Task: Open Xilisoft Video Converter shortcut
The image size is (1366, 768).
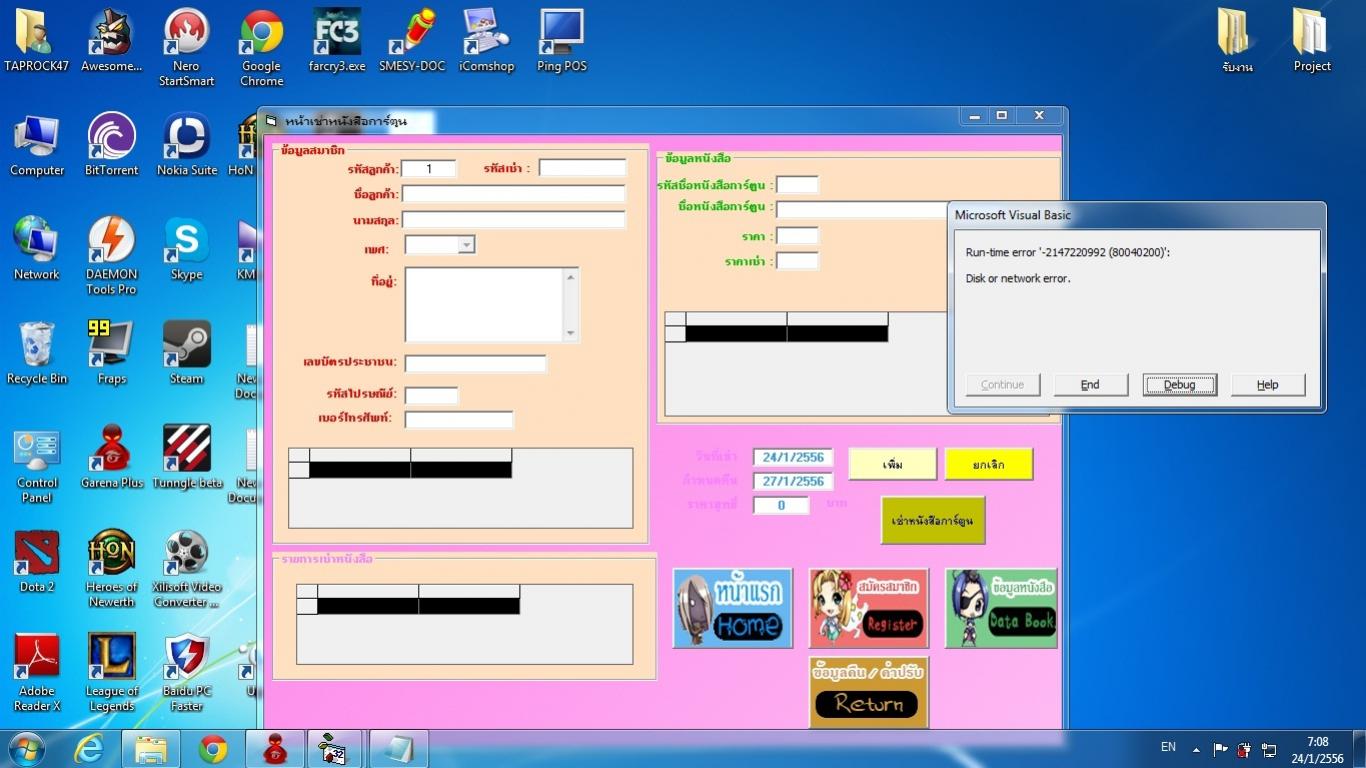Action: 186,568
